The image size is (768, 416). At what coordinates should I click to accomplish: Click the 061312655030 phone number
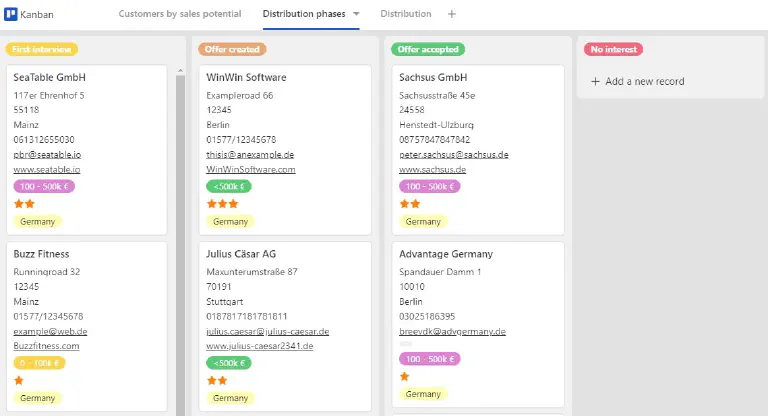coord(44,140)
